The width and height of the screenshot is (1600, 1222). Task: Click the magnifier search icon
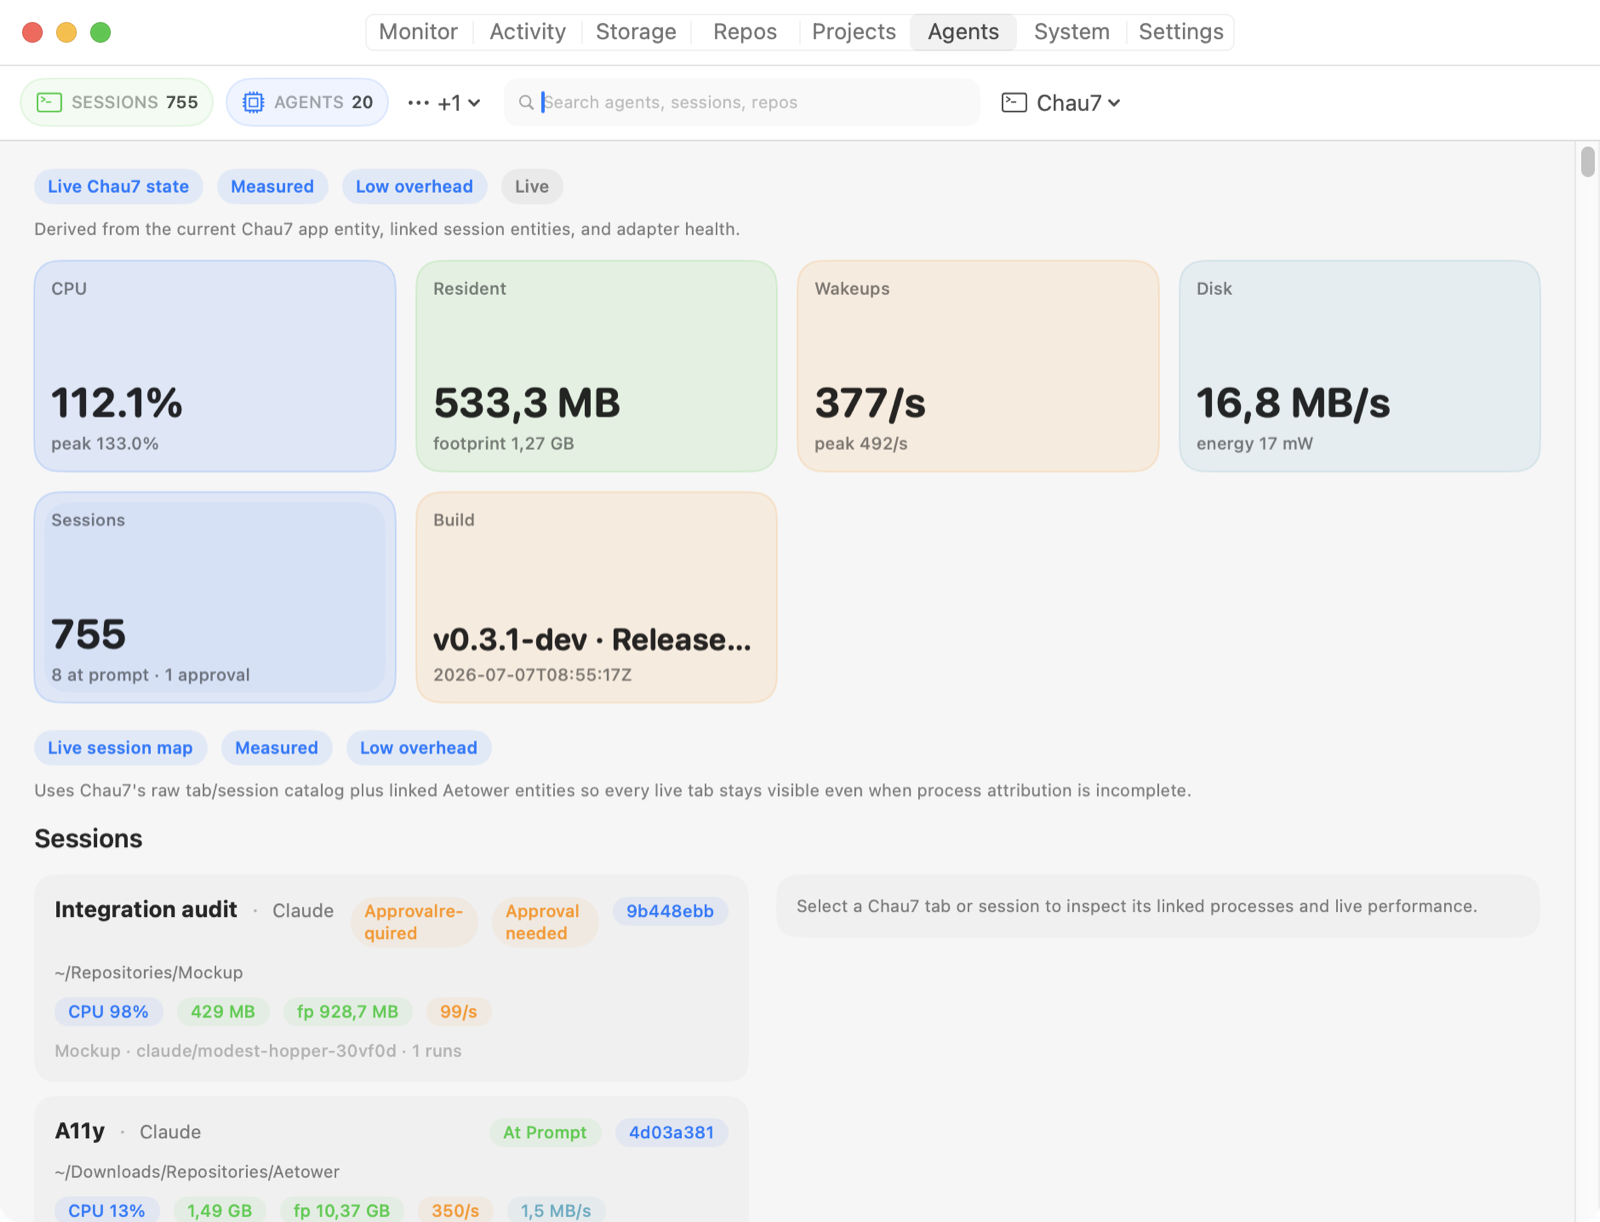526,102
